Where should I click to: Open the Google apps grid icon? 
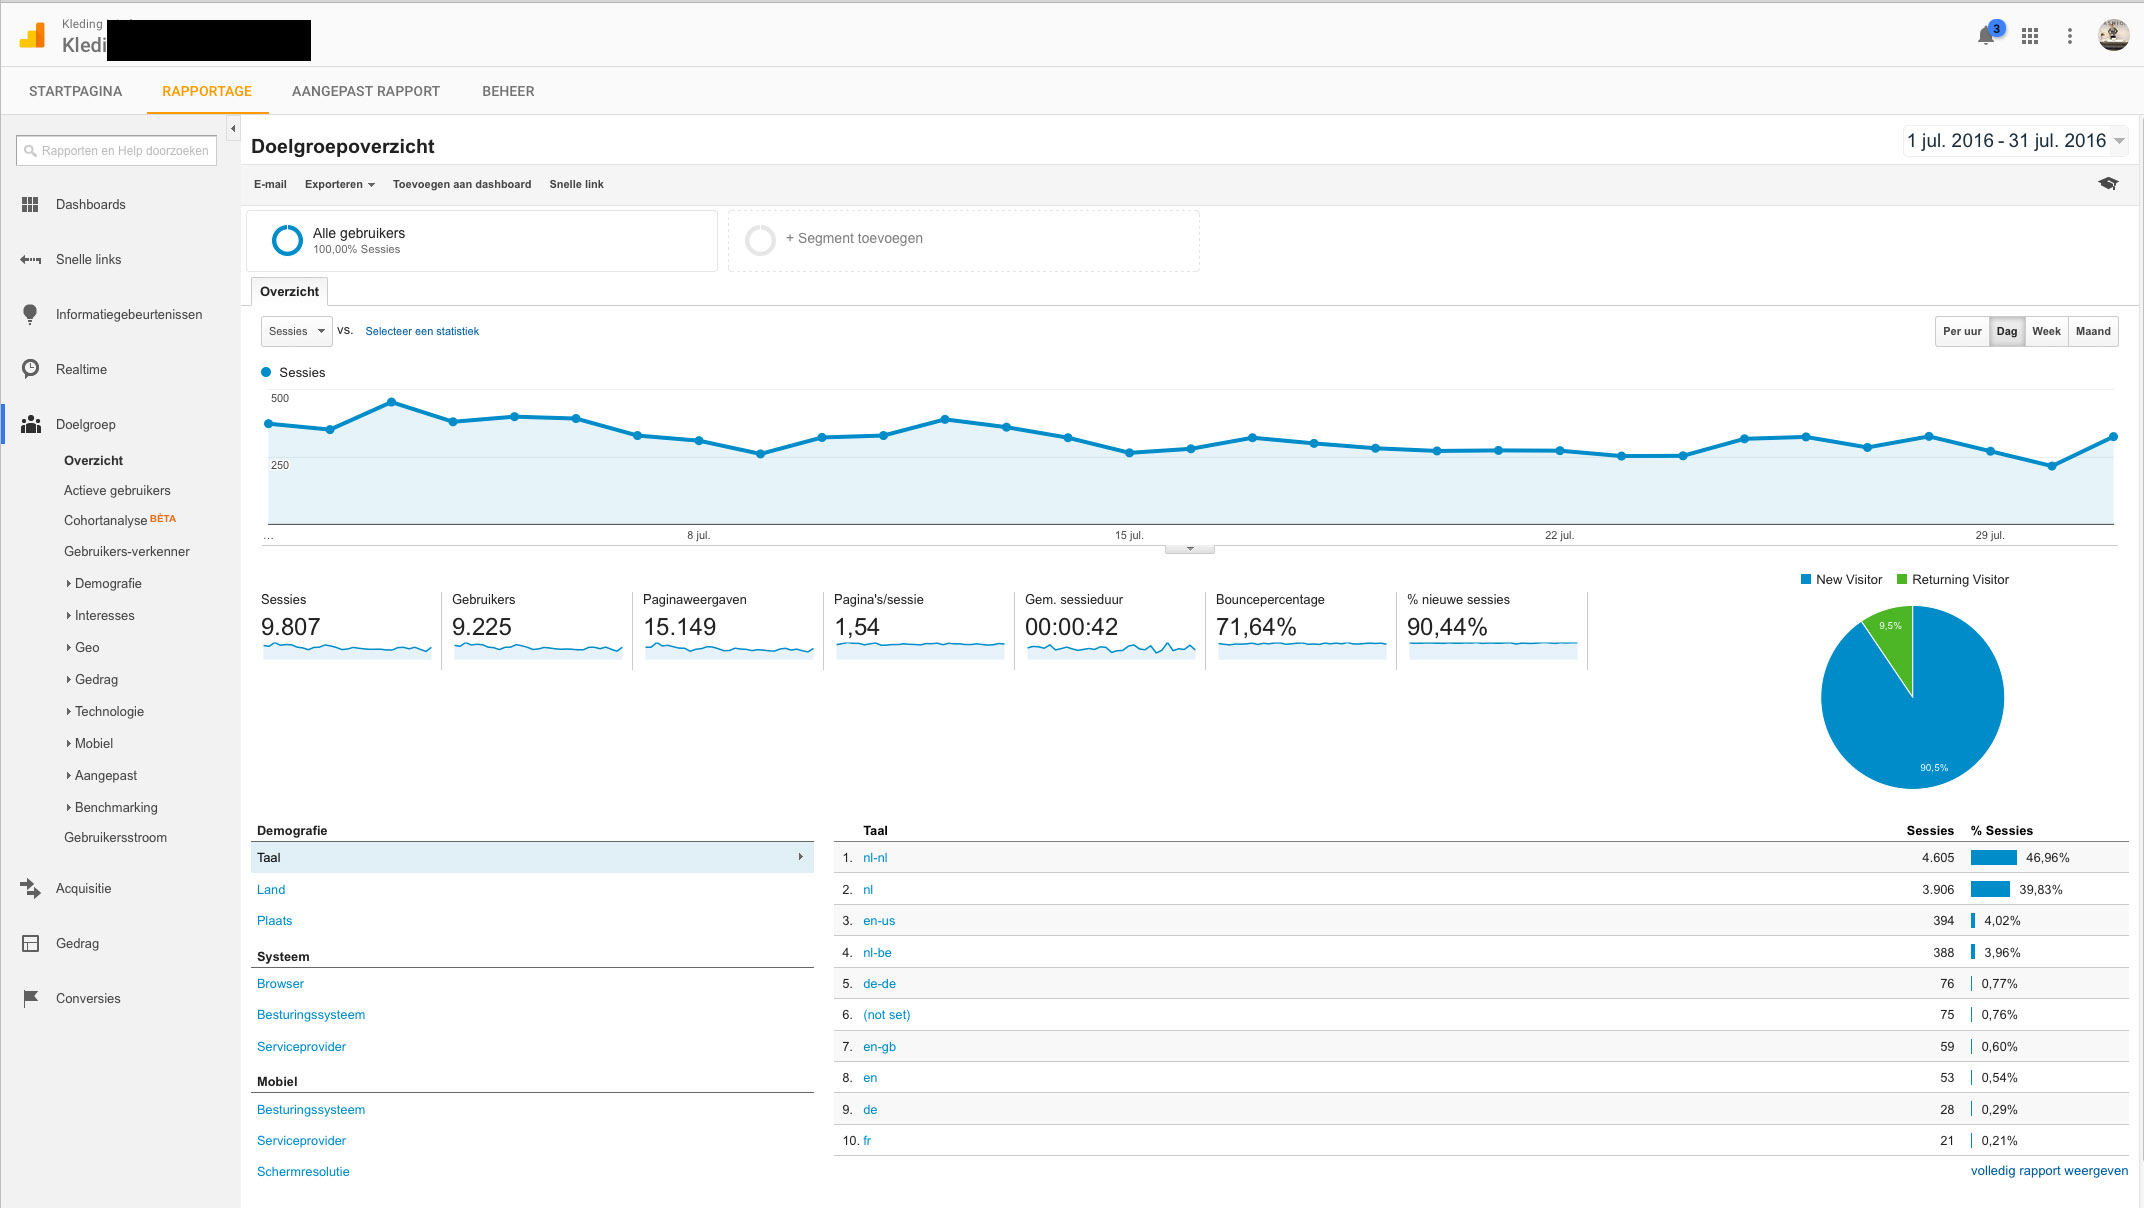(2030, 36)
